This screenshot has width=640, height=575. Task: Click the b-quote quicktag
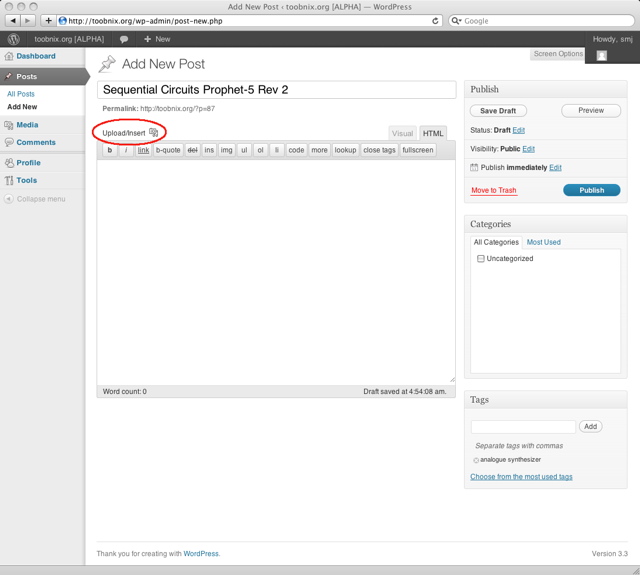click(168, 150)
